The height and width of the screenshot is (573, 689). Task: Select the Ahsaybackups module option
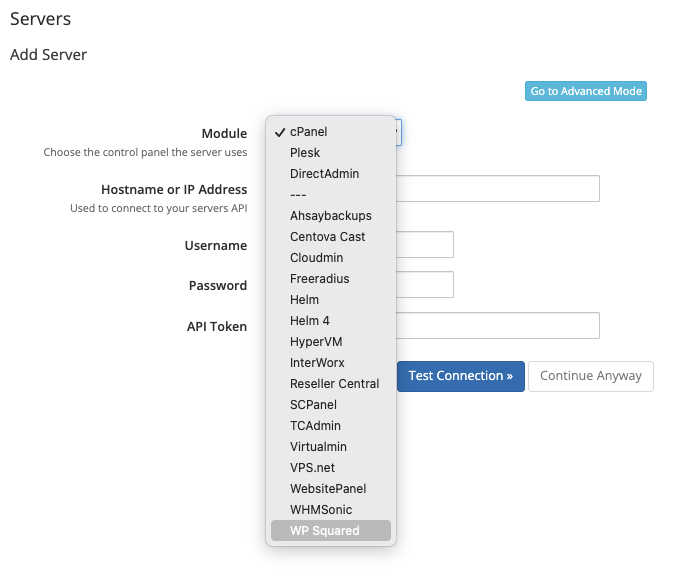tap(330, 216)
